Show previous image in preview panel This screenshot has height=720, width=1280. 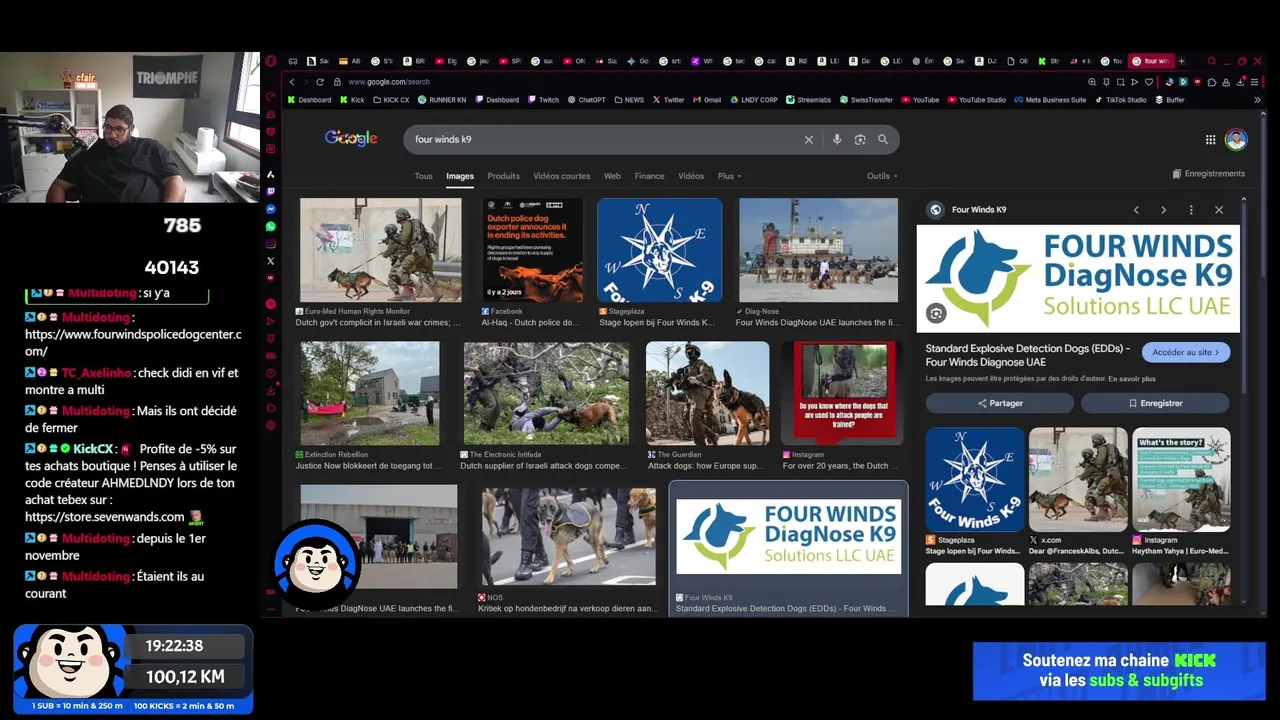1136,210
